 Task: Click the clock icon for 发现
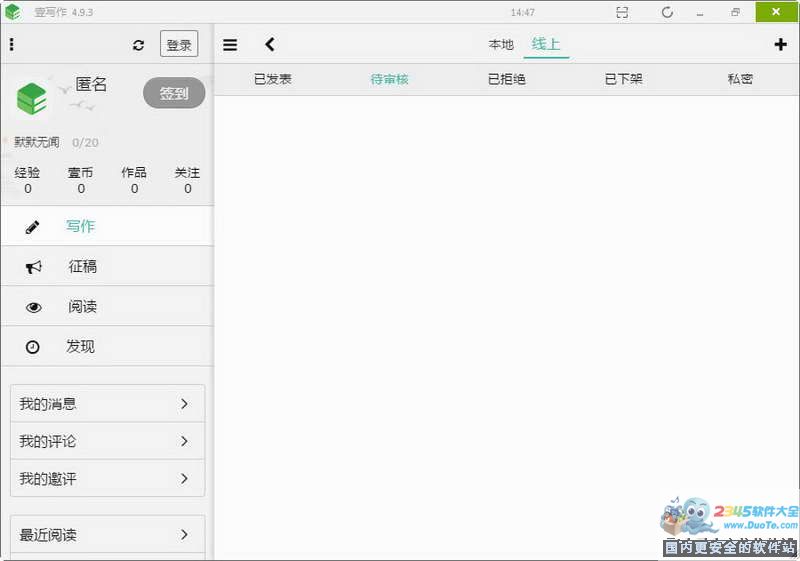pyautogui.click(x=33, y=347)
